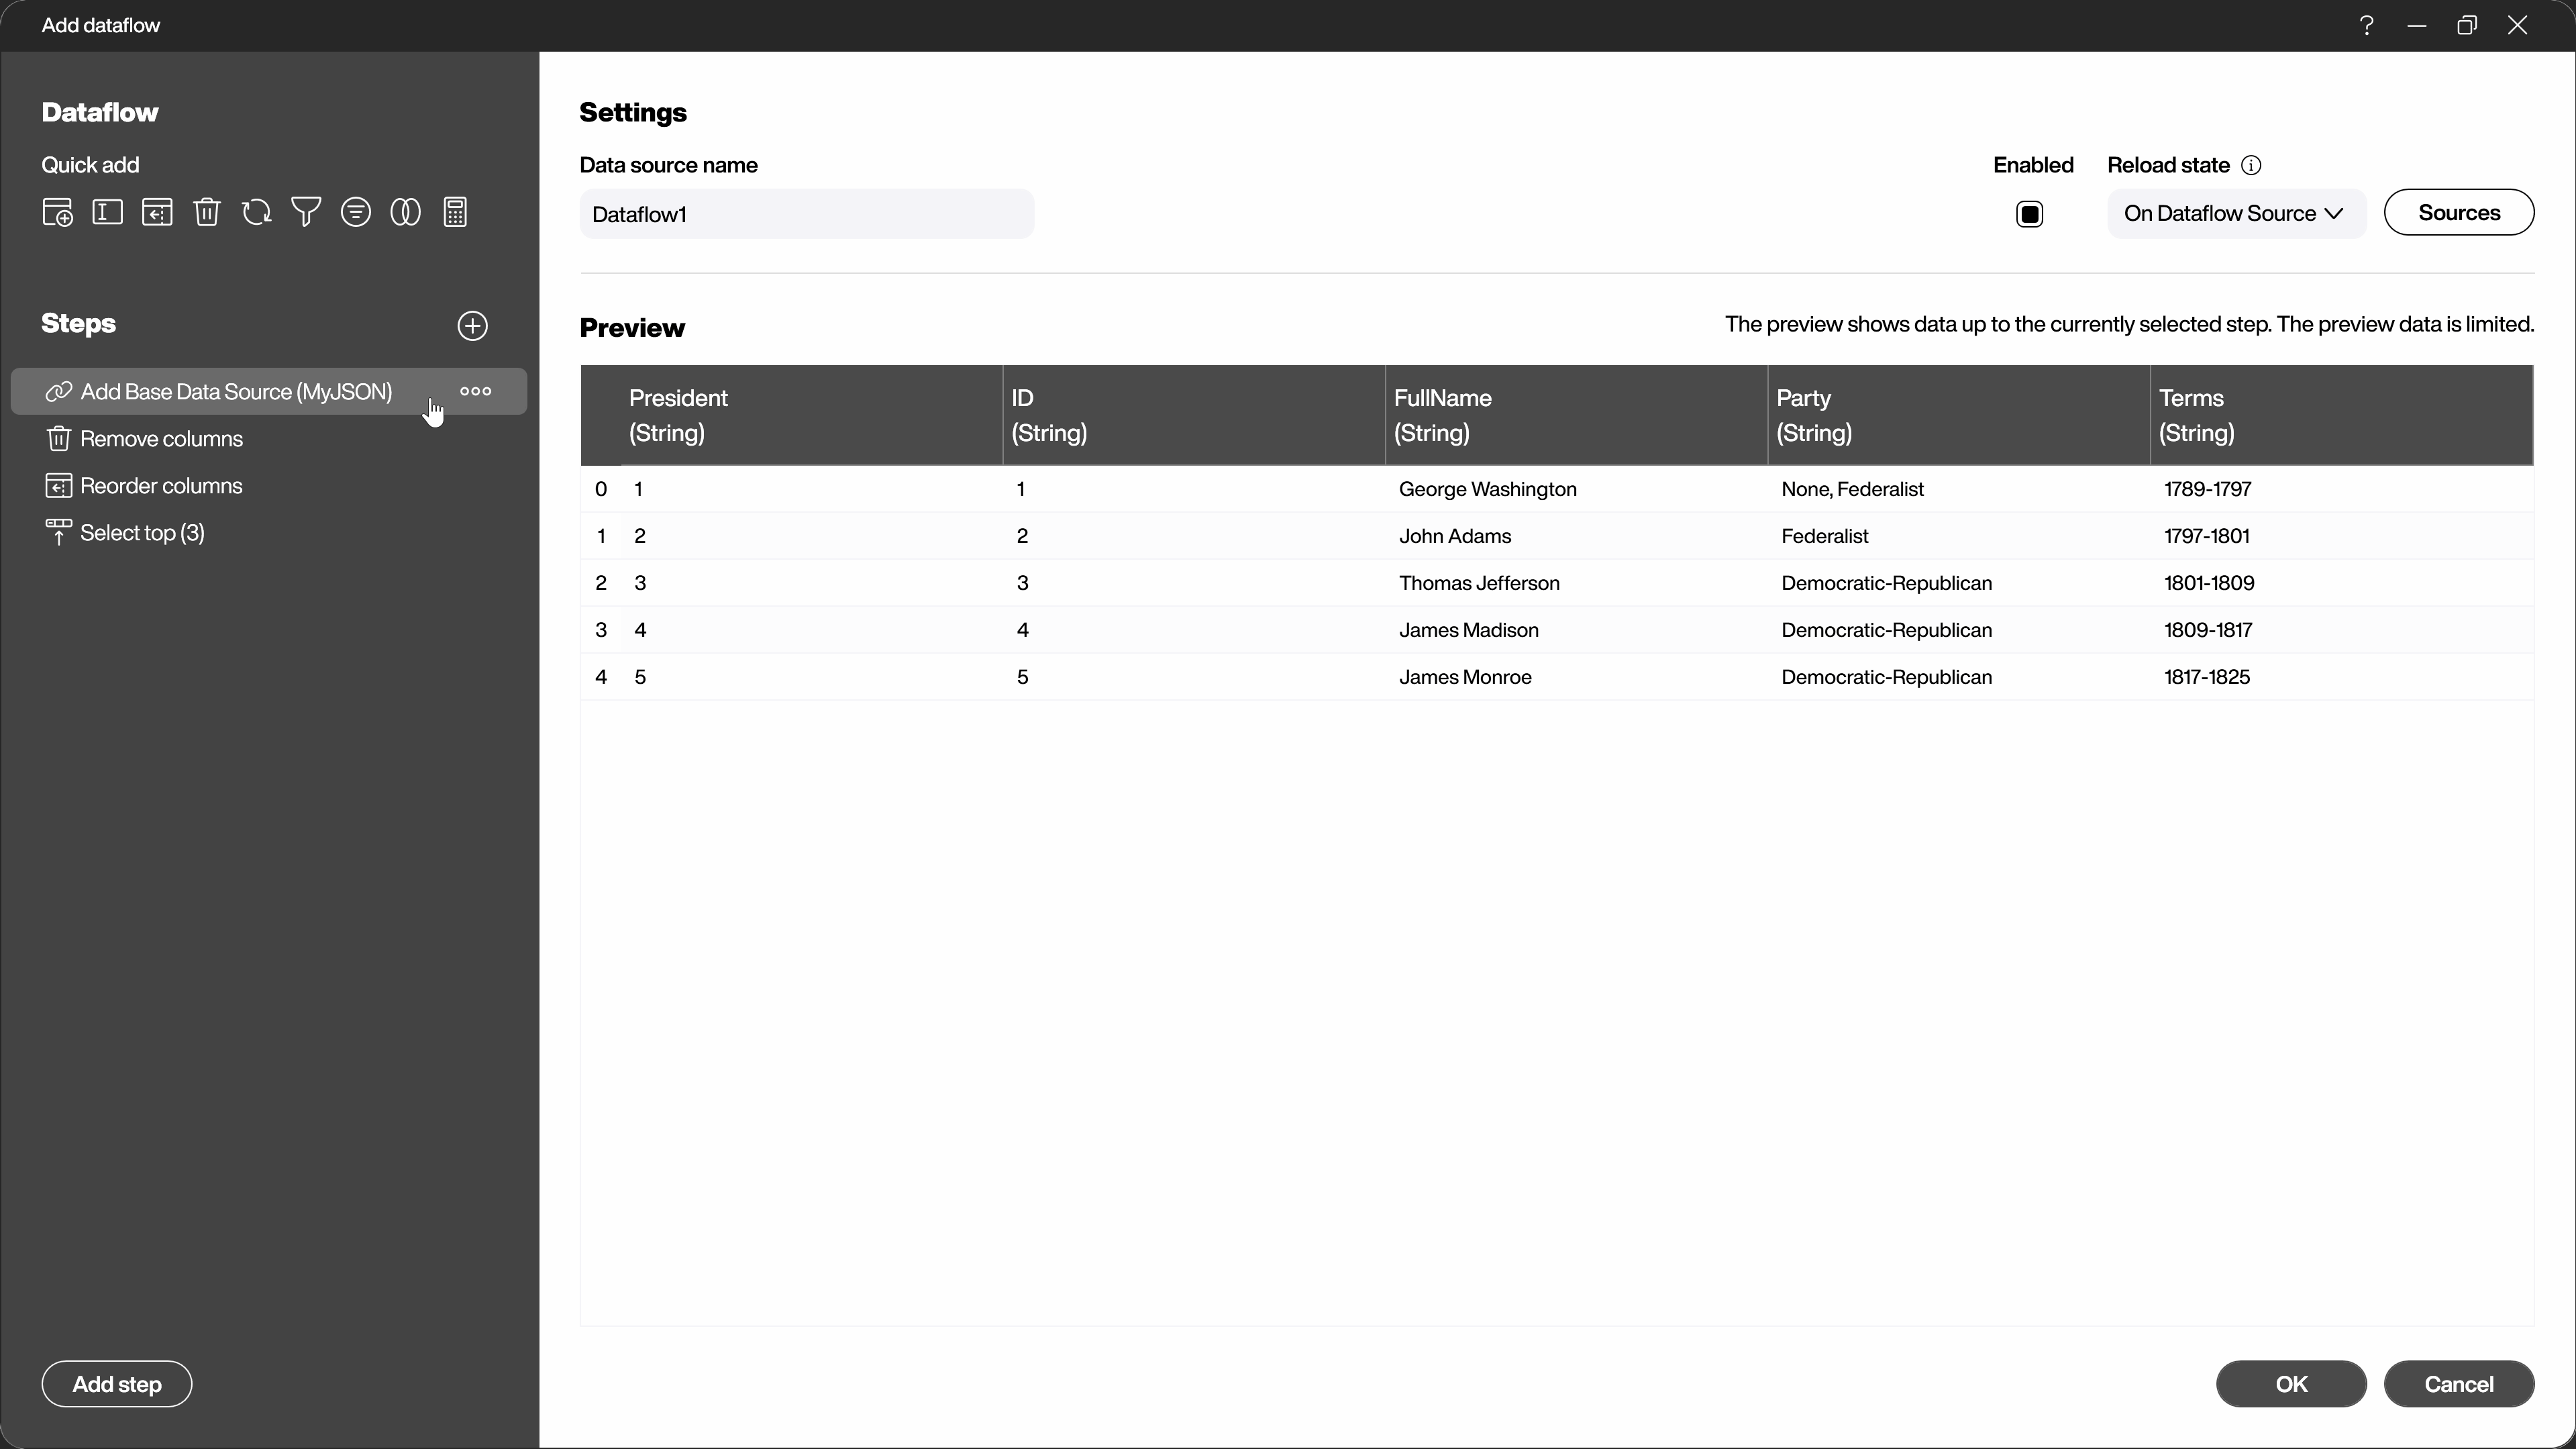Click the quick add funnel filter icon

tap(306, 212)
